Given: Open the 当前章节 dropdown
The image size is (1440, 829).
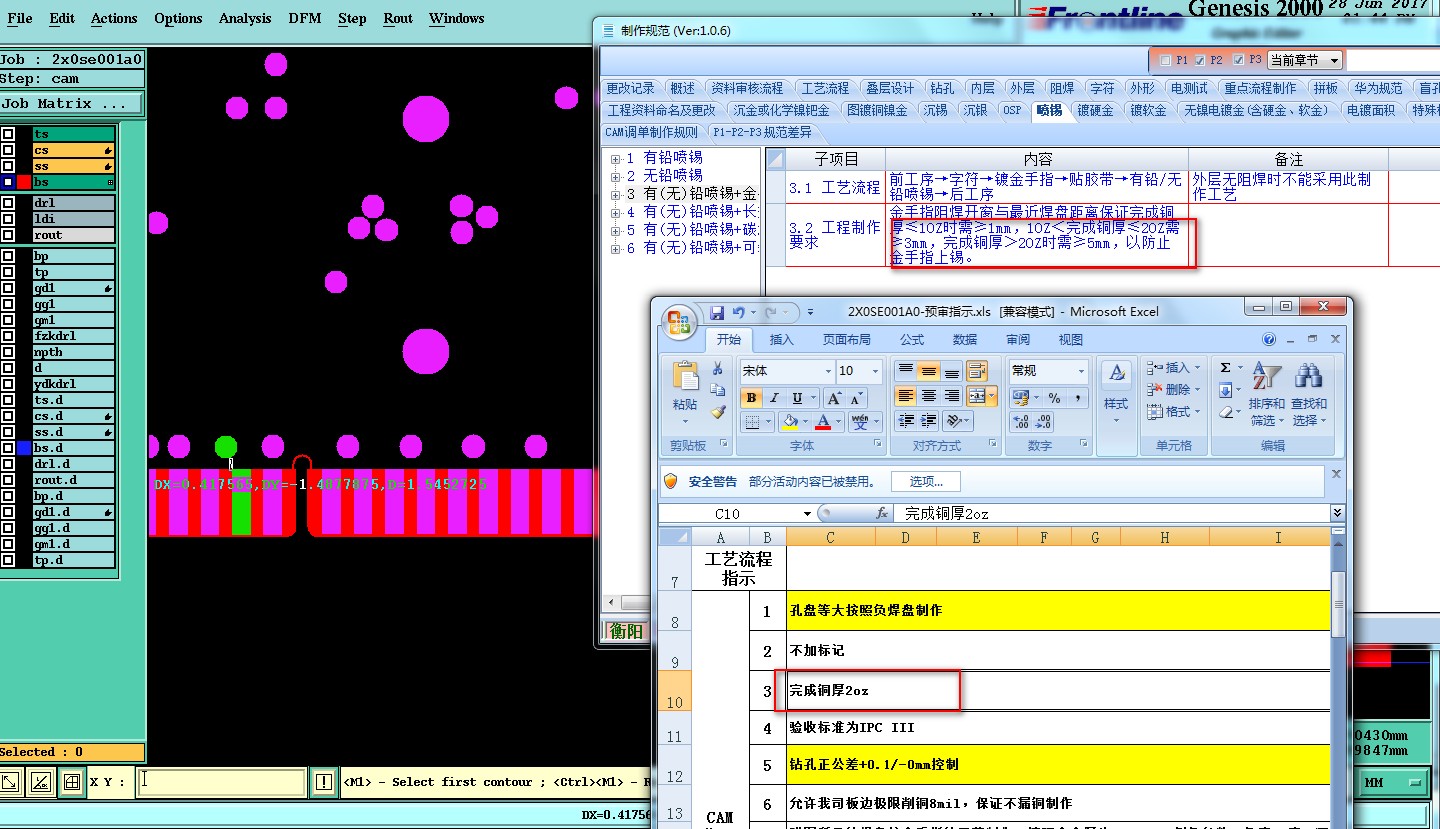Looking at the screenshot, I should point(1304,60).
